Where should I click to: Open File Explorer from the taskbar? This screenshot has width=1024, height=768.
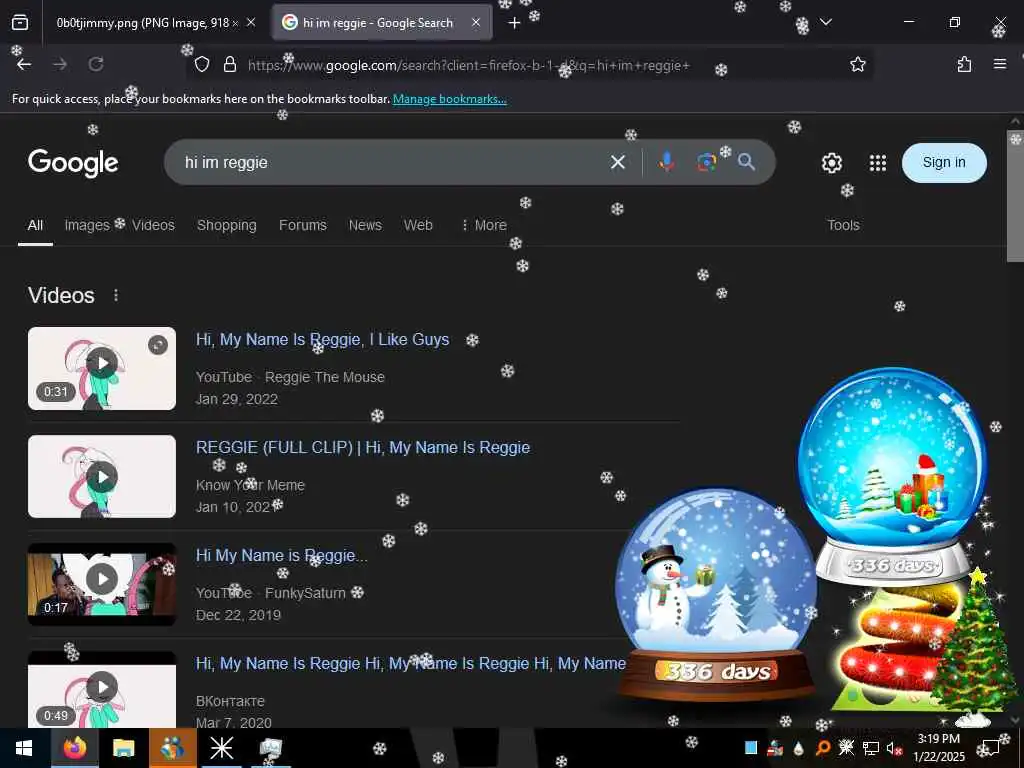point(123,748)
